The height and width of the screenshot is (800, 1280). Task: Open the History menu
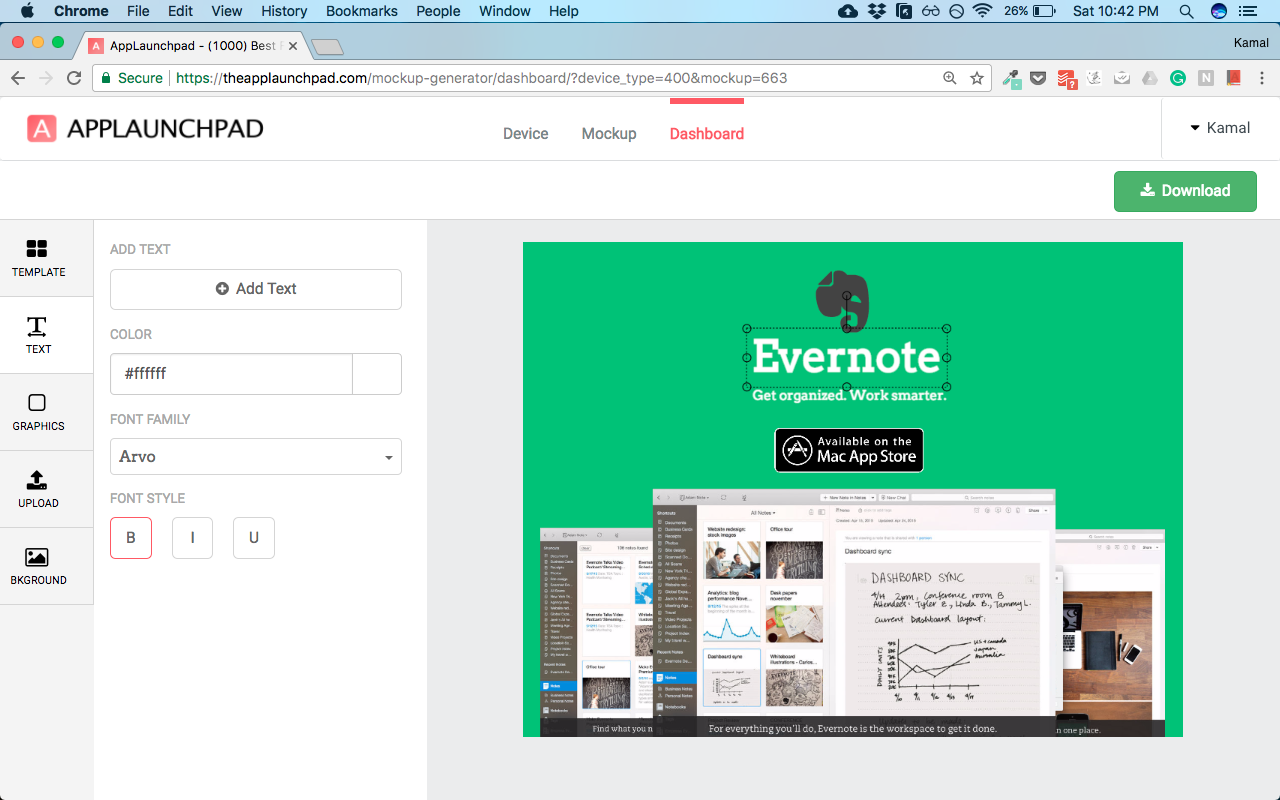pos(284,11)
